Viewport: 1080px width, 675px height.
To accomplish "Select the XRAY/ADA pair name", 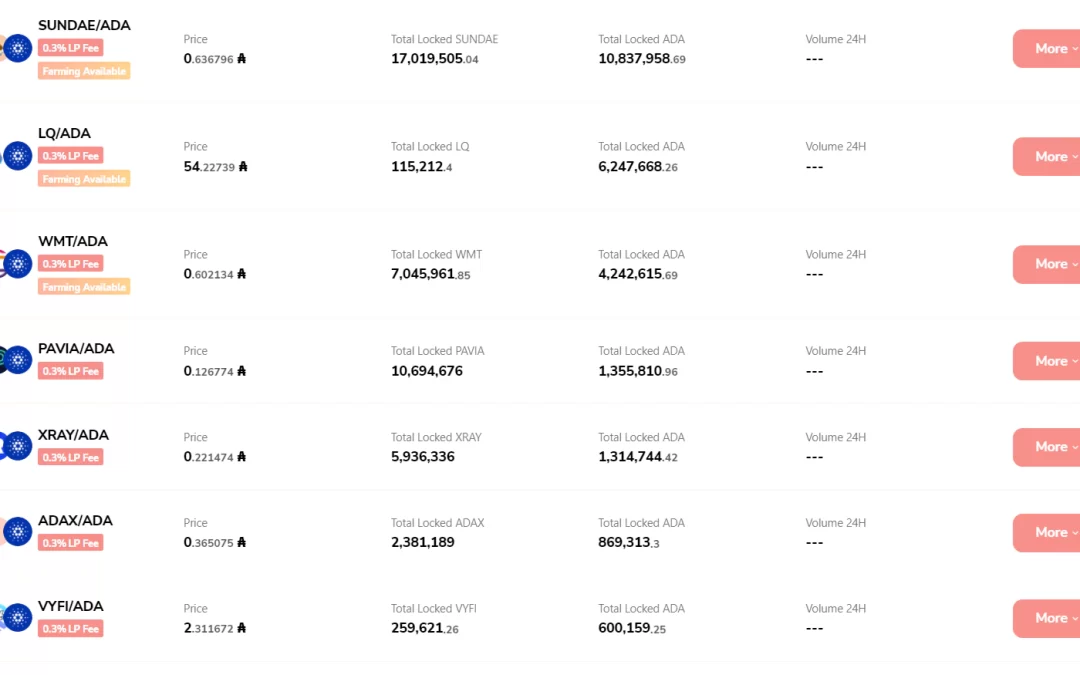I will click(x=73, y=435).
